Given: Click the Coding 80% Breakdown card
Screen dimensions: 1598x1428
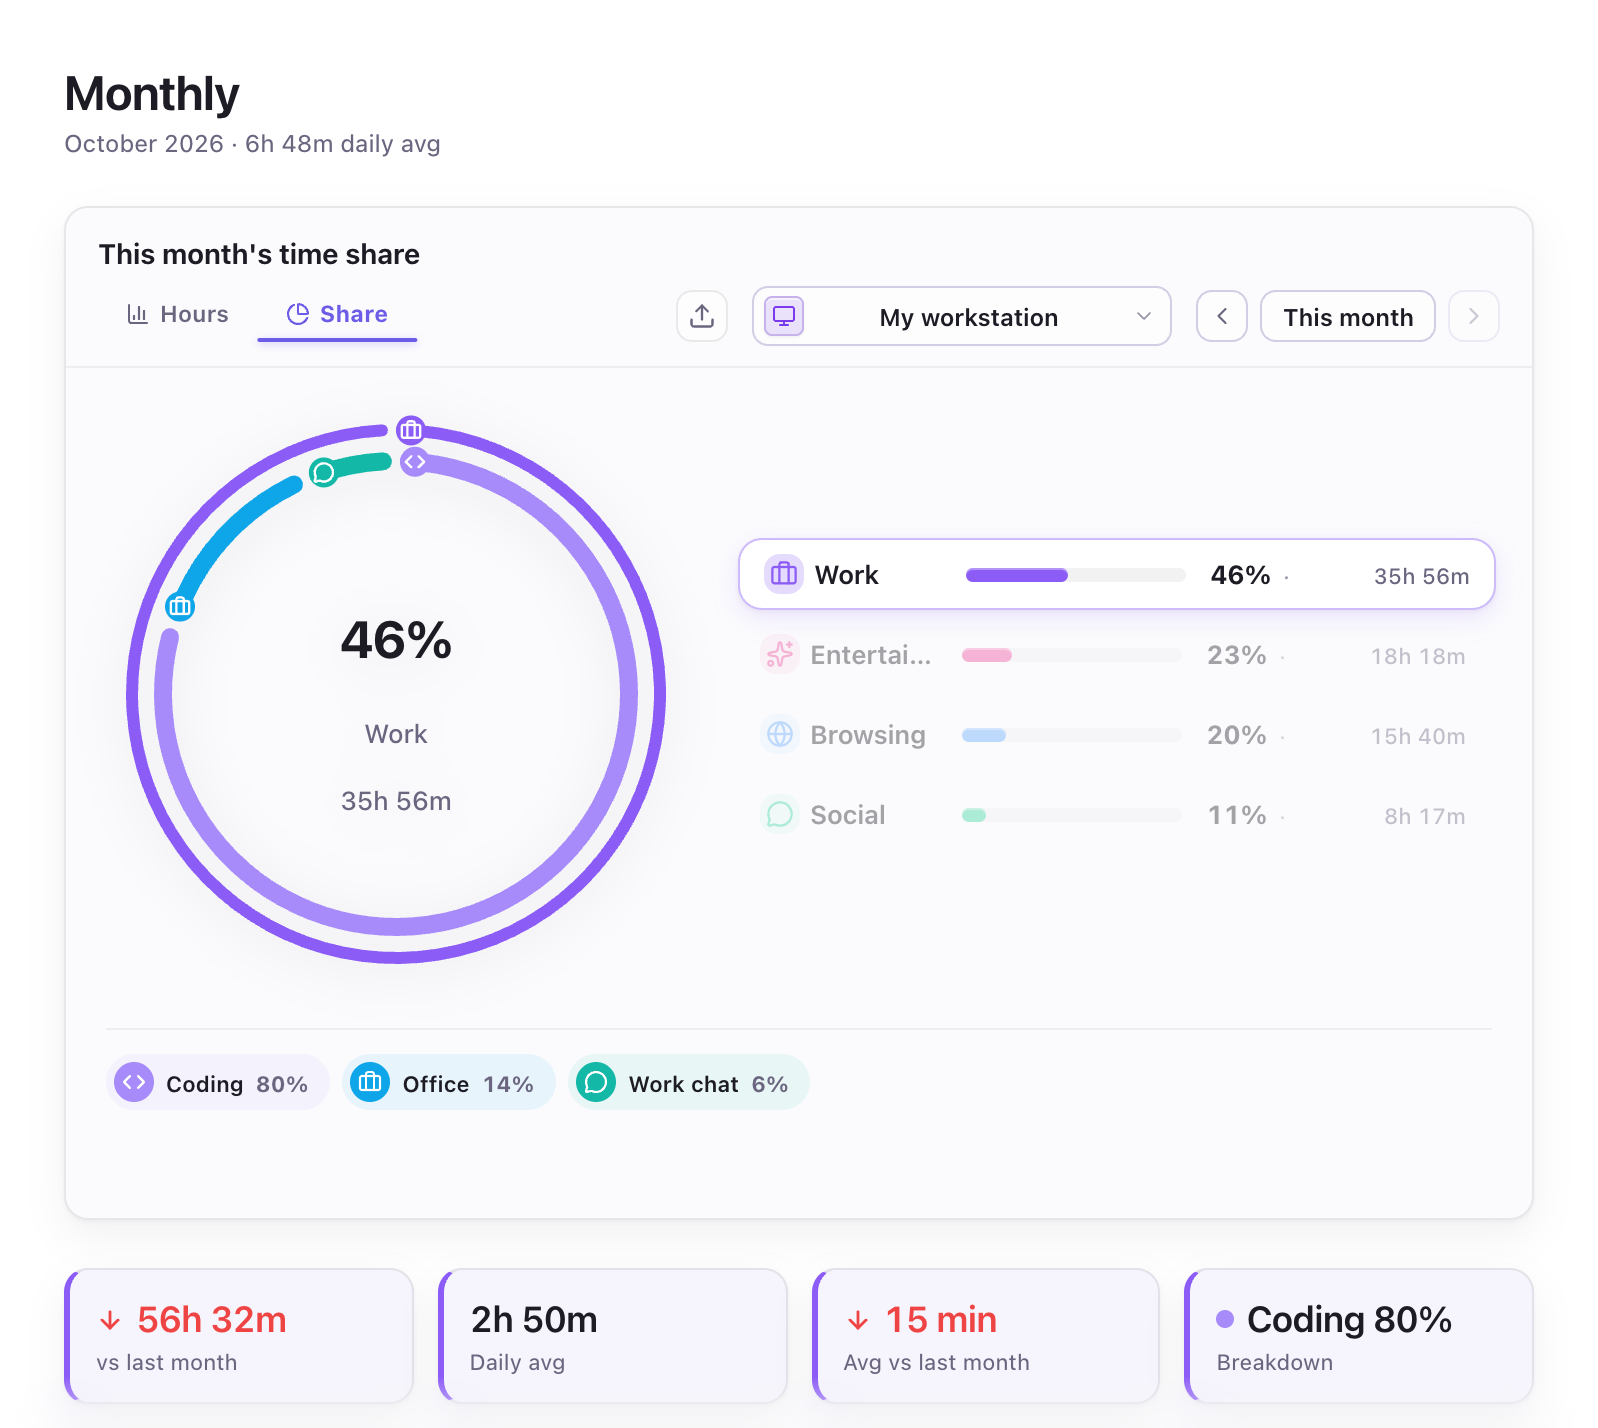Looking at the screenshot, I should [x=1359, y=1336].
